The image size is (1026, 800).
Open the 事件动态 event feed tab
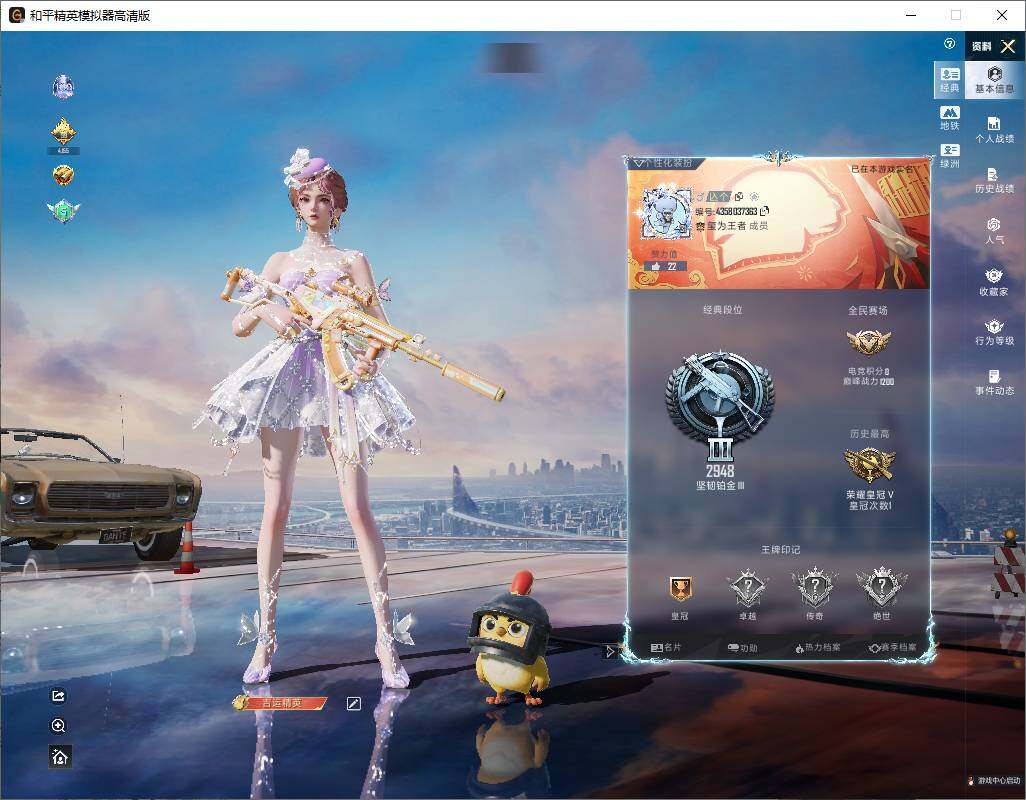994,382
